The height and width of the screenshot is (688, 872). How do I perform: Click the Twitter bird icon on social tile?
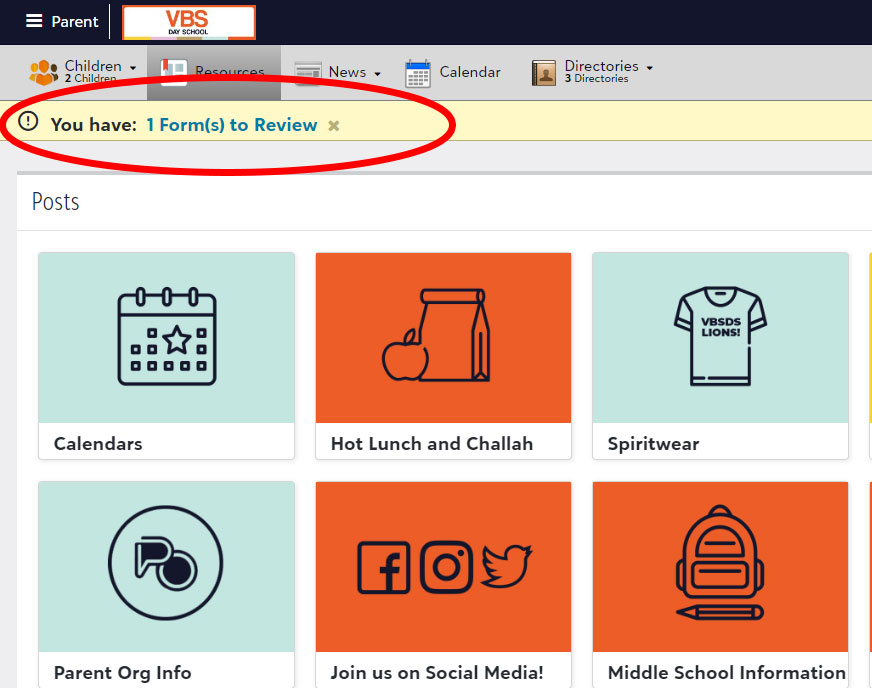click(506, 566)
